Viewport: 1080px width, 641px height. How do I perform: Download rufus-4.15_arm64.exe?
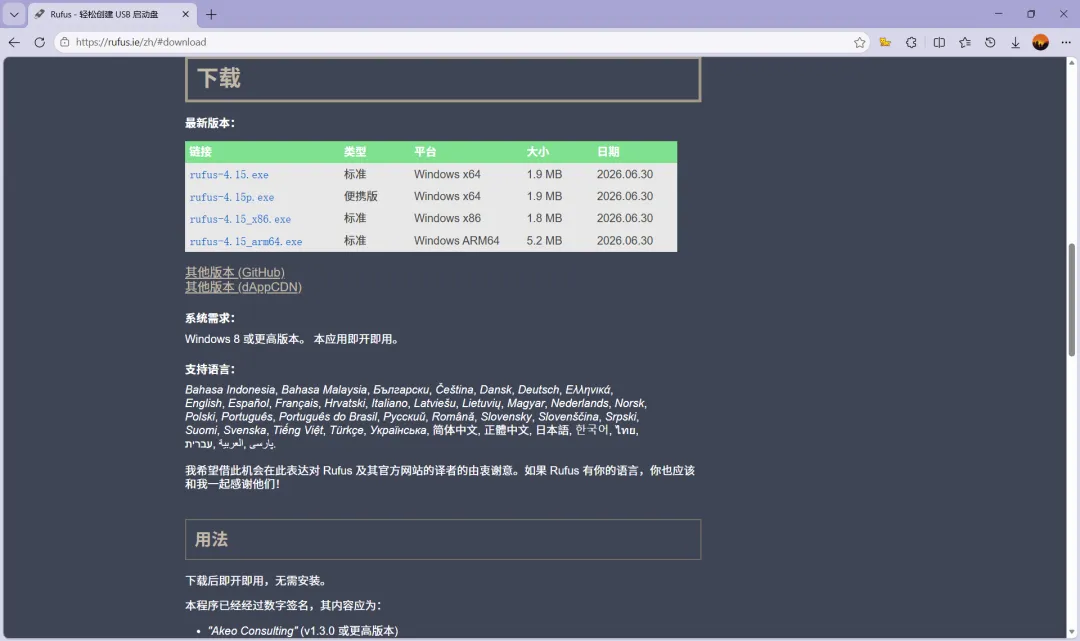tap(246, 242)
